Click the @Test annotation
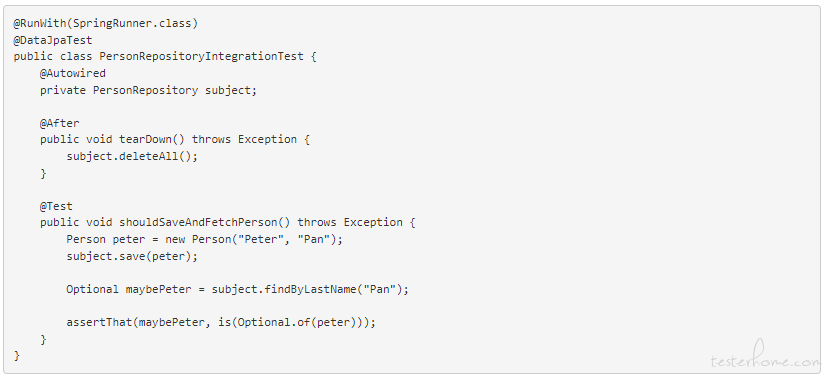The height and width of the screenshot is (379, 823). pyautogui.click(x=56, y=206)
